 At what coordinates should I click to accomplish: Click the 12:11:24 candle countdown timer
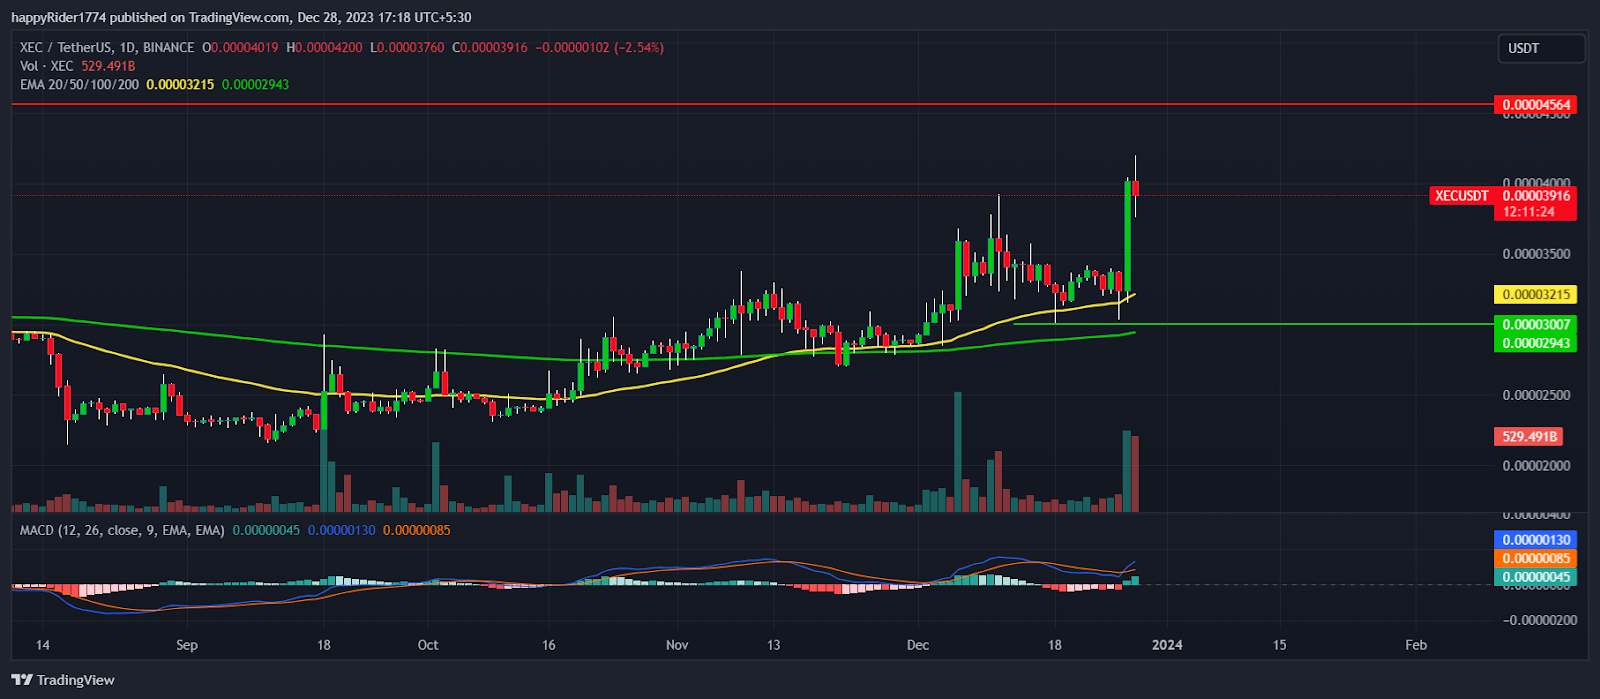(x=1528, y=212)
